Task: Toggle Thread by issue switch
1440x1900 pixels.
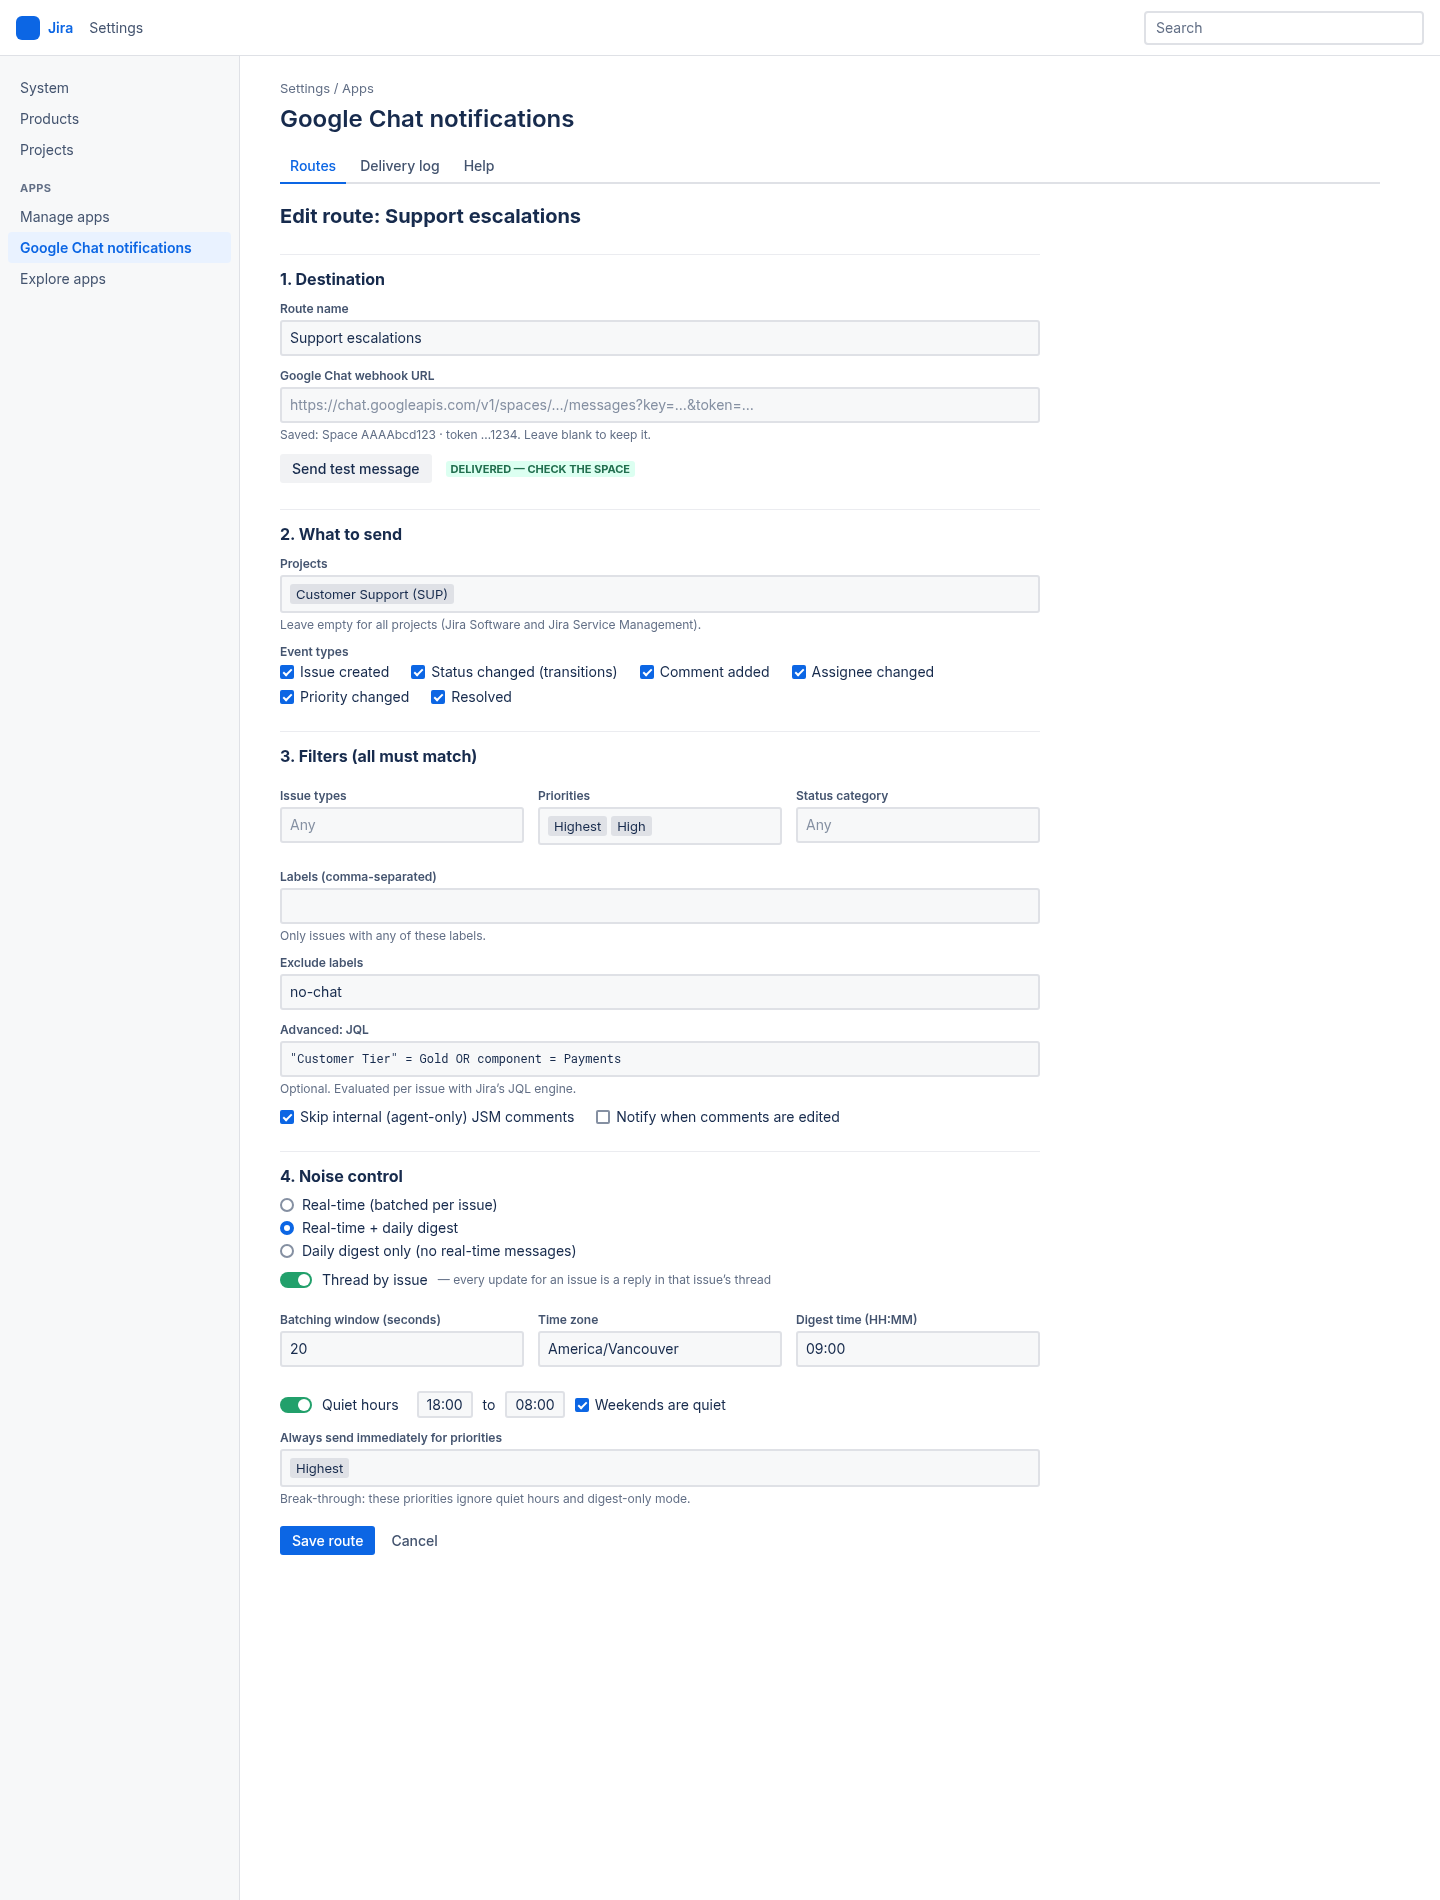Action: [x=296, y=1280]
